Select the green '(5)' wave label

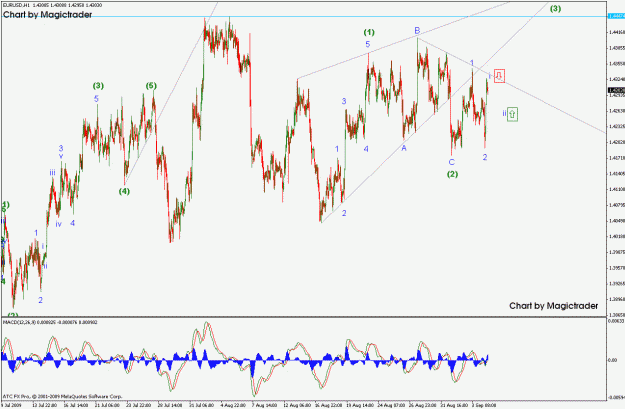151,86
